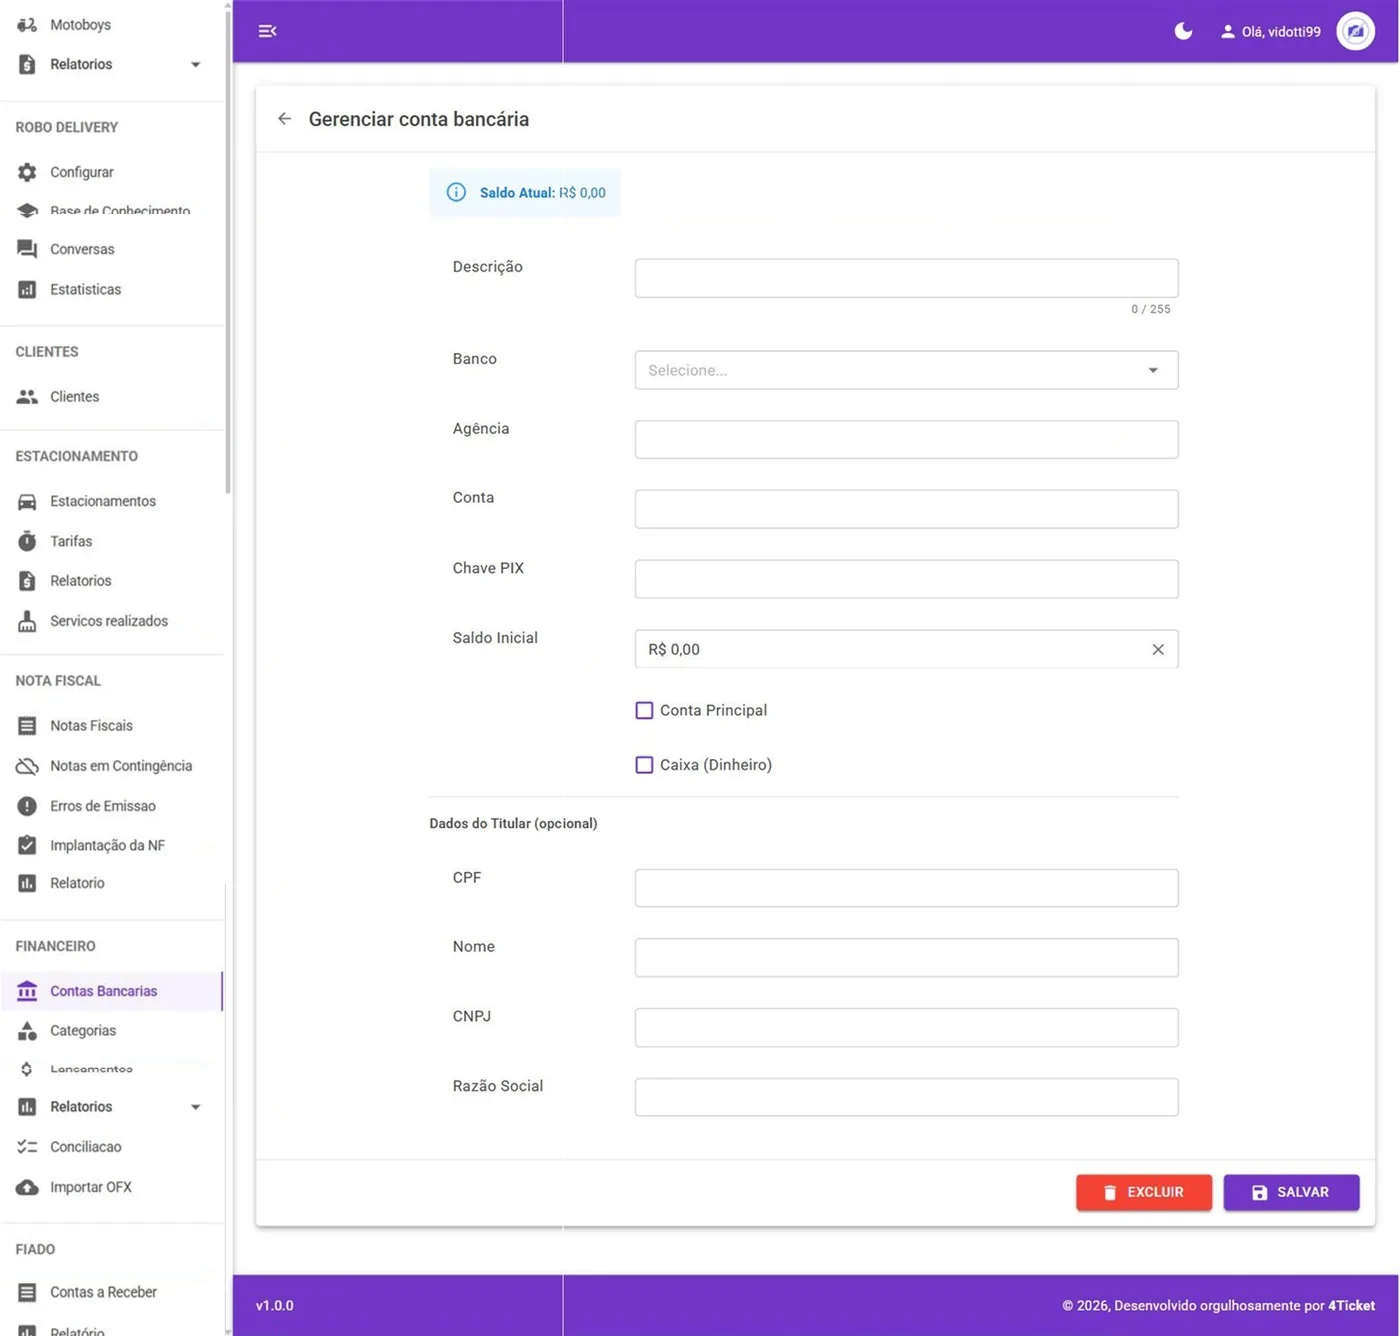
Task: Click the sidebar vertical scrollbar
Action: pos(228,250)
